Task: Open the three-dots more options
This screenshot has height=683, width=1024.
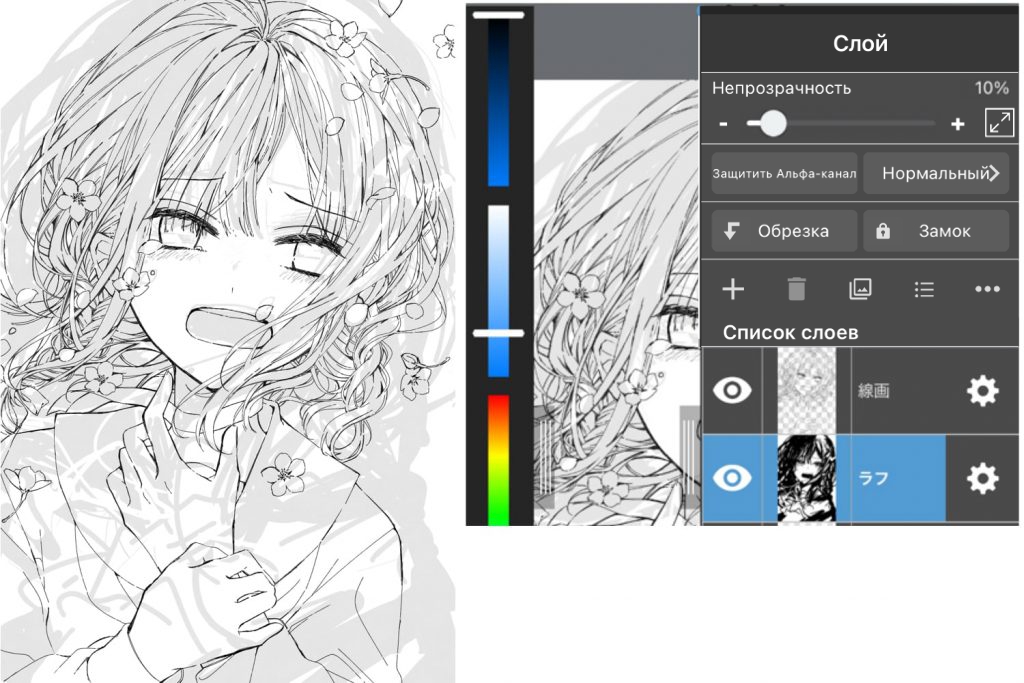Action: [987, 289]
